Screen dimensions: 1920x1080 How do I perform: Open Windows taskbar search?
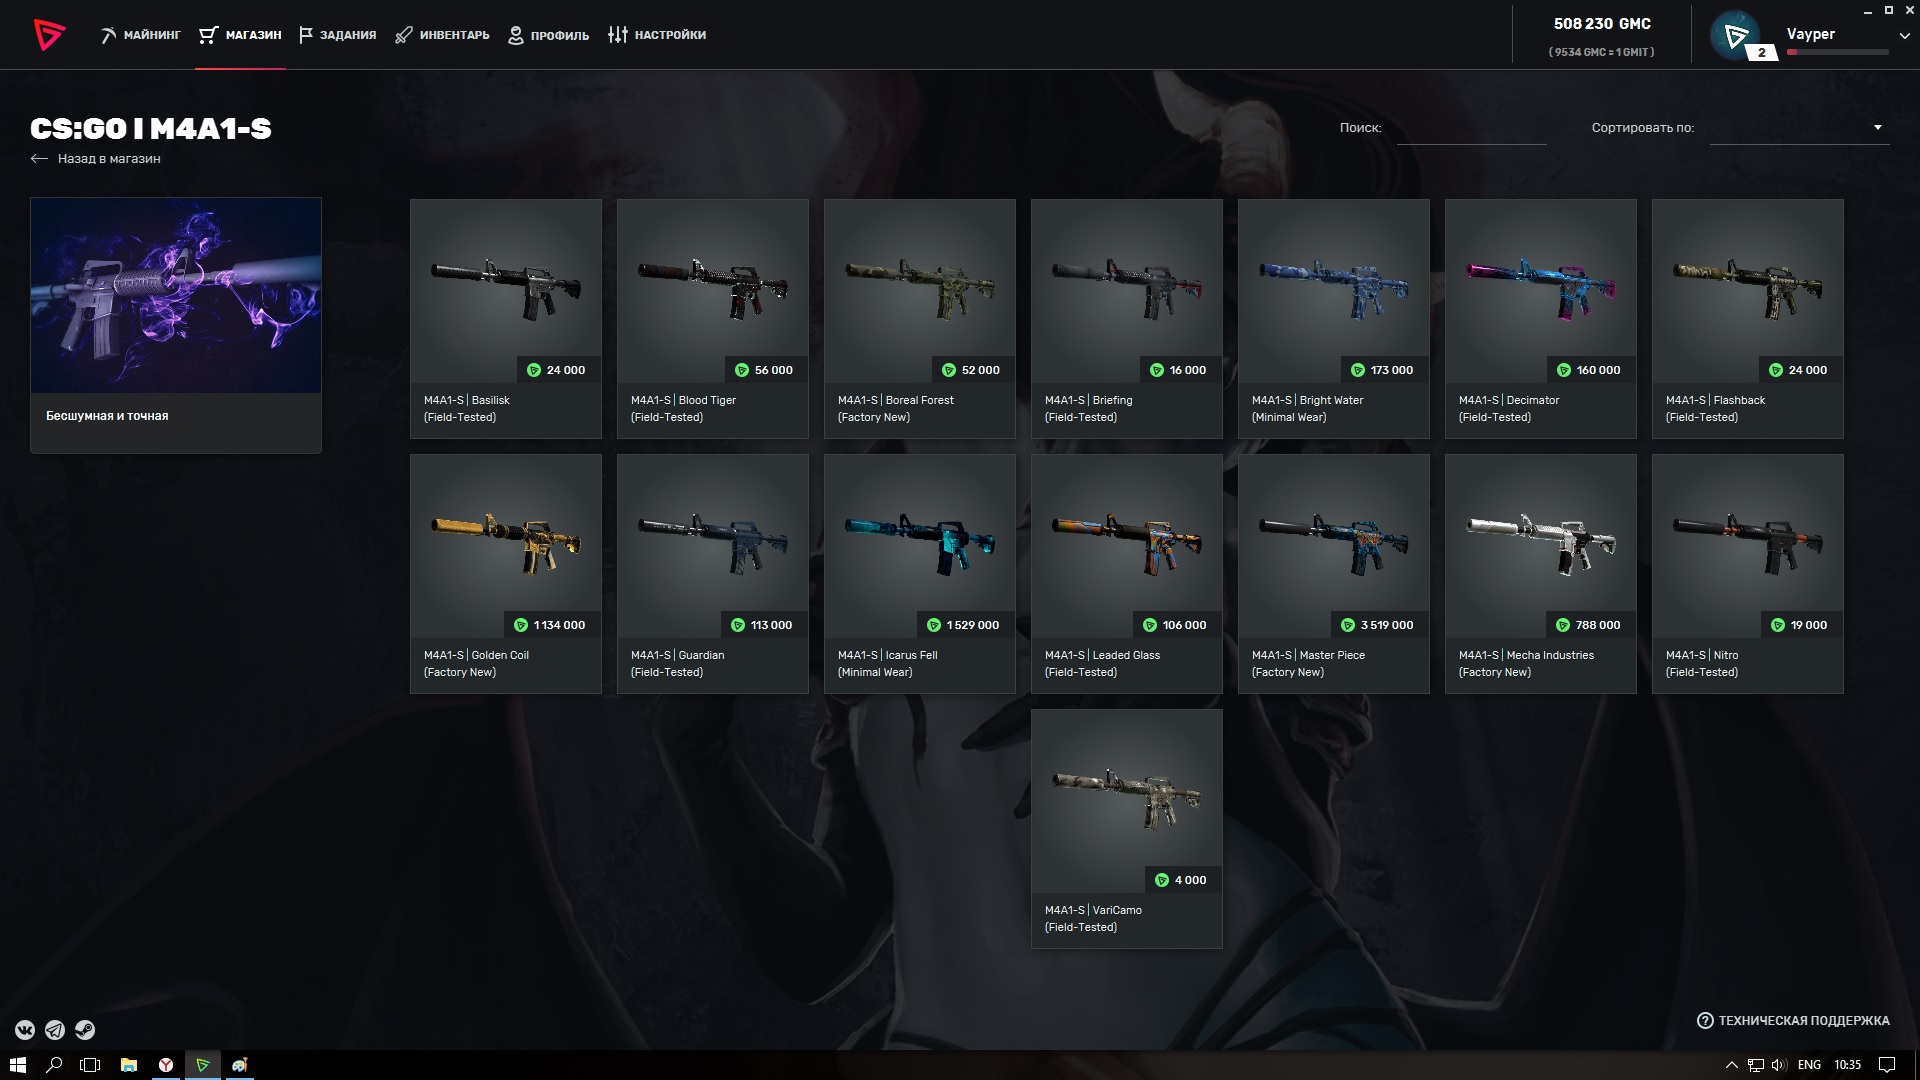click(x=54, y=1065)
